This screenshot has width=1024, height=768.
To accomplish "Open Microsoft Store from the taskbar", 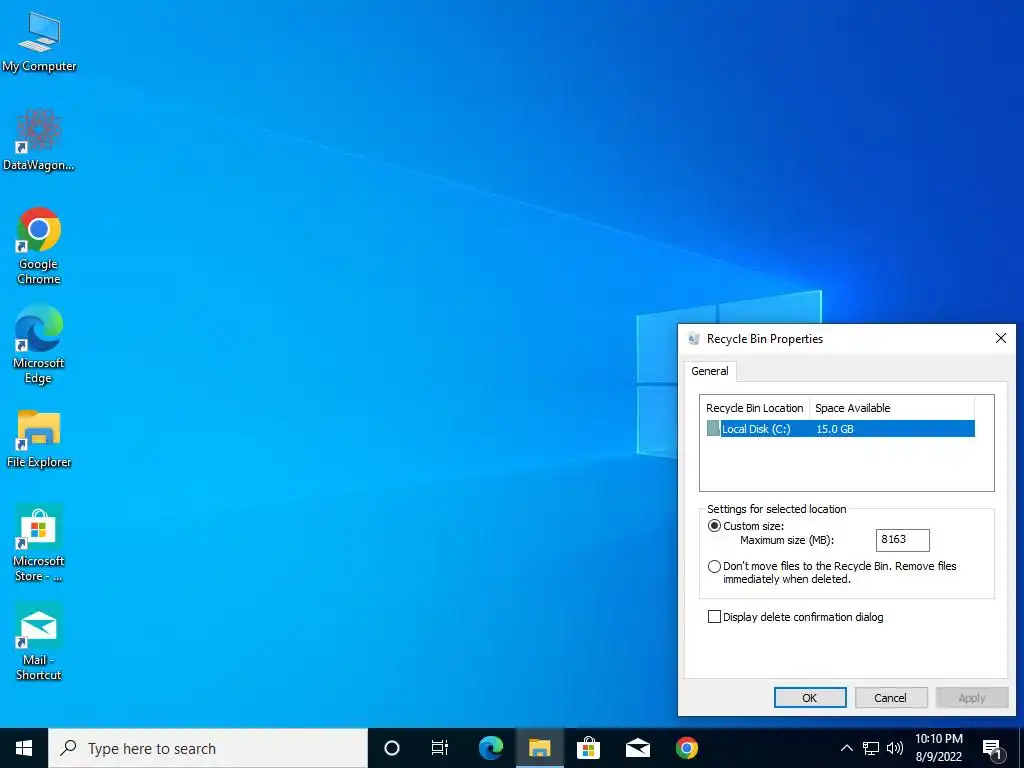I will point(588,748).
